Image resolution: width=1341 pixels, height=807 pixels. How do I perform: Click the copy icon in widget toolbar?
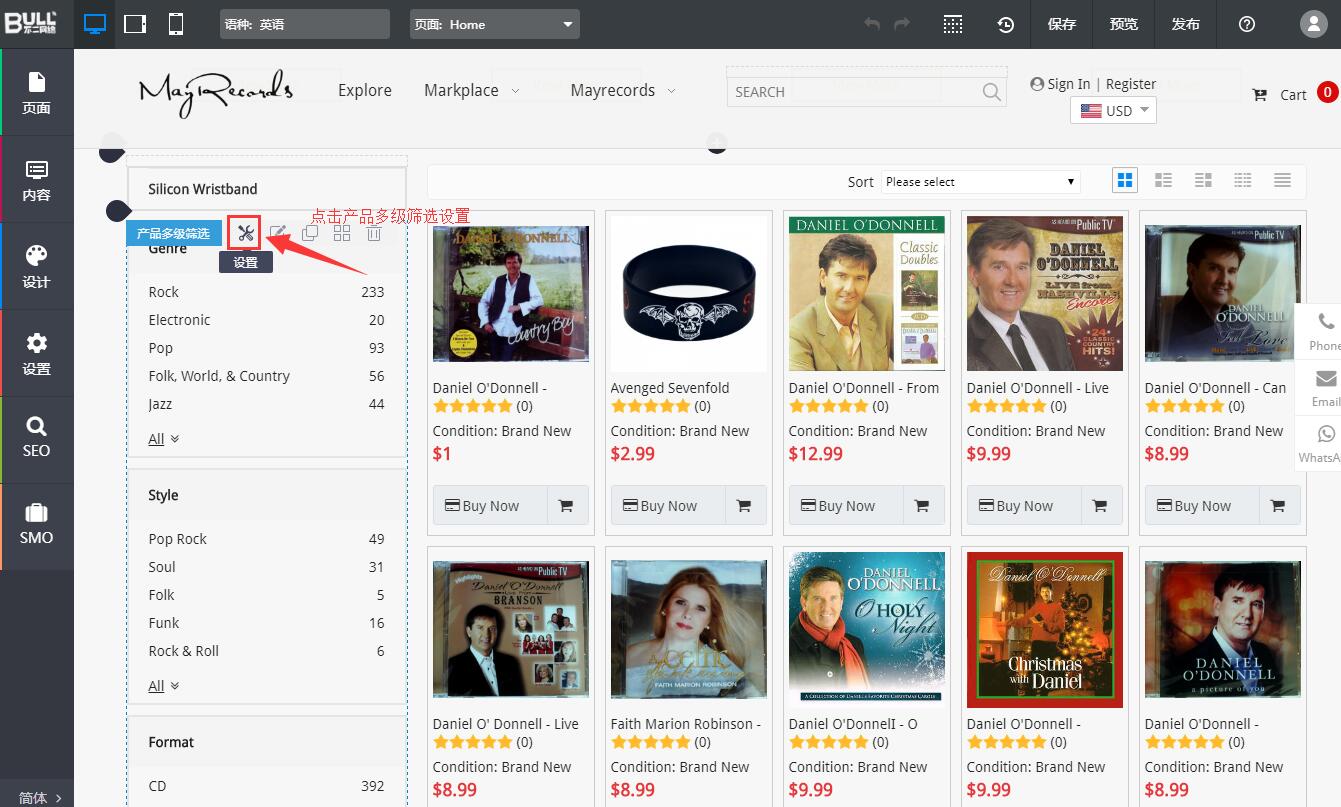coord(310,233)
